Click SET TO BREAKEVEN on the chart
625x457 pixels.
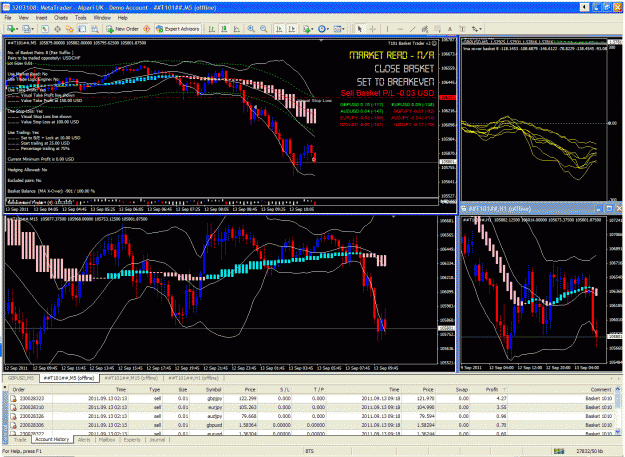[395, 82]
